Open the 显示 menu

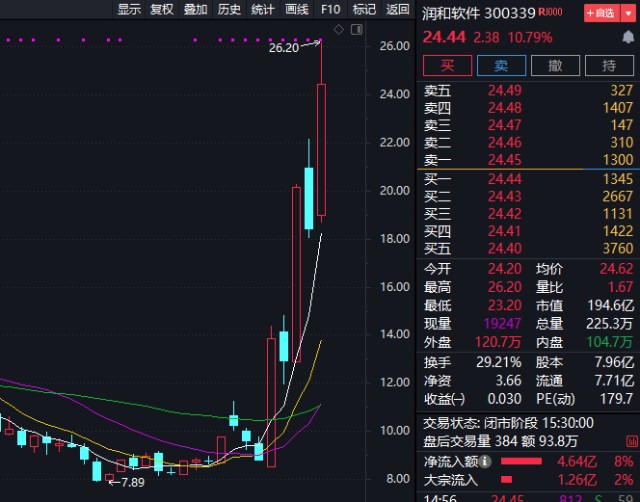coord(129,9)
